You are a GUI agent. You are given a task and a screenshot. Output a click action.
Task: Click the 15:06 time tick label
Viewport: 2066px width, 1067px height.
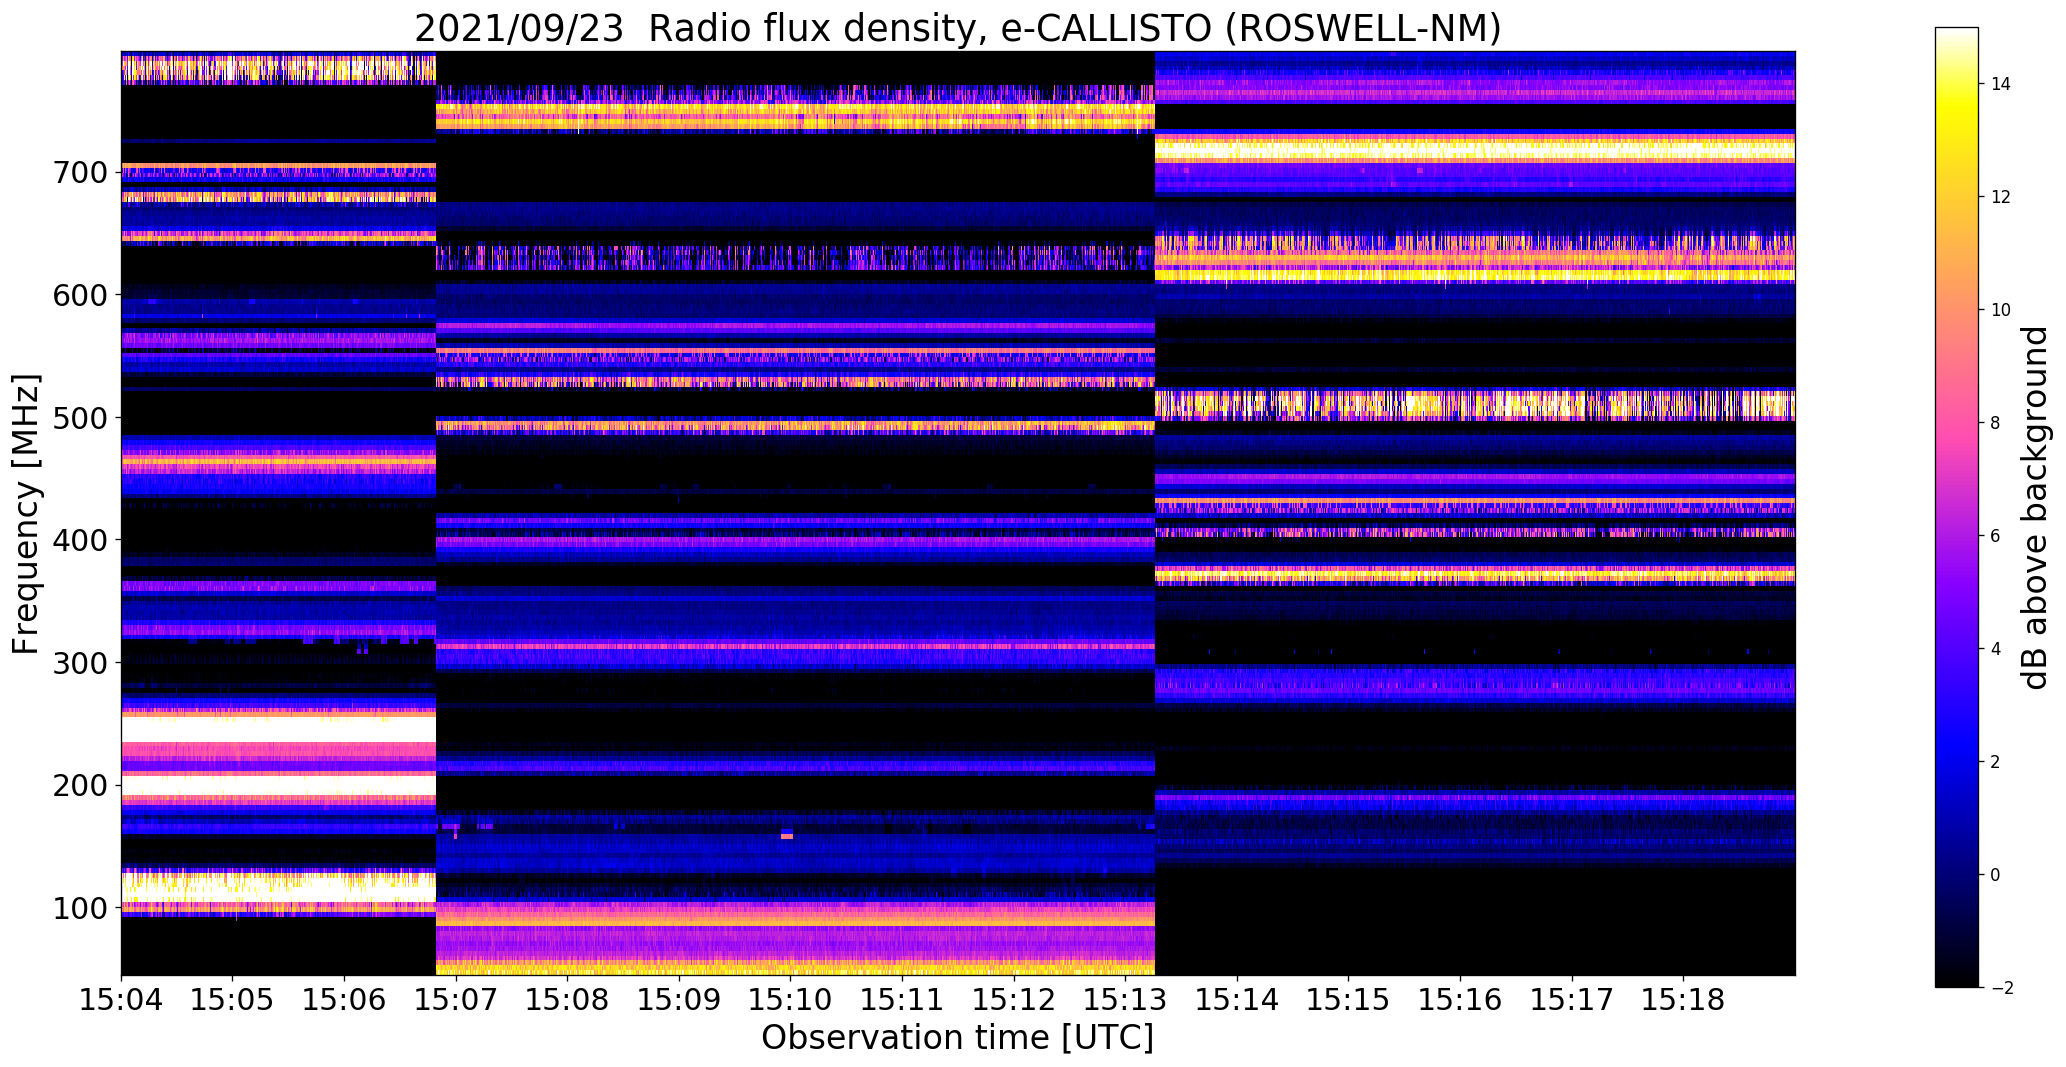pyautogui.click(x=345, y=1000)
